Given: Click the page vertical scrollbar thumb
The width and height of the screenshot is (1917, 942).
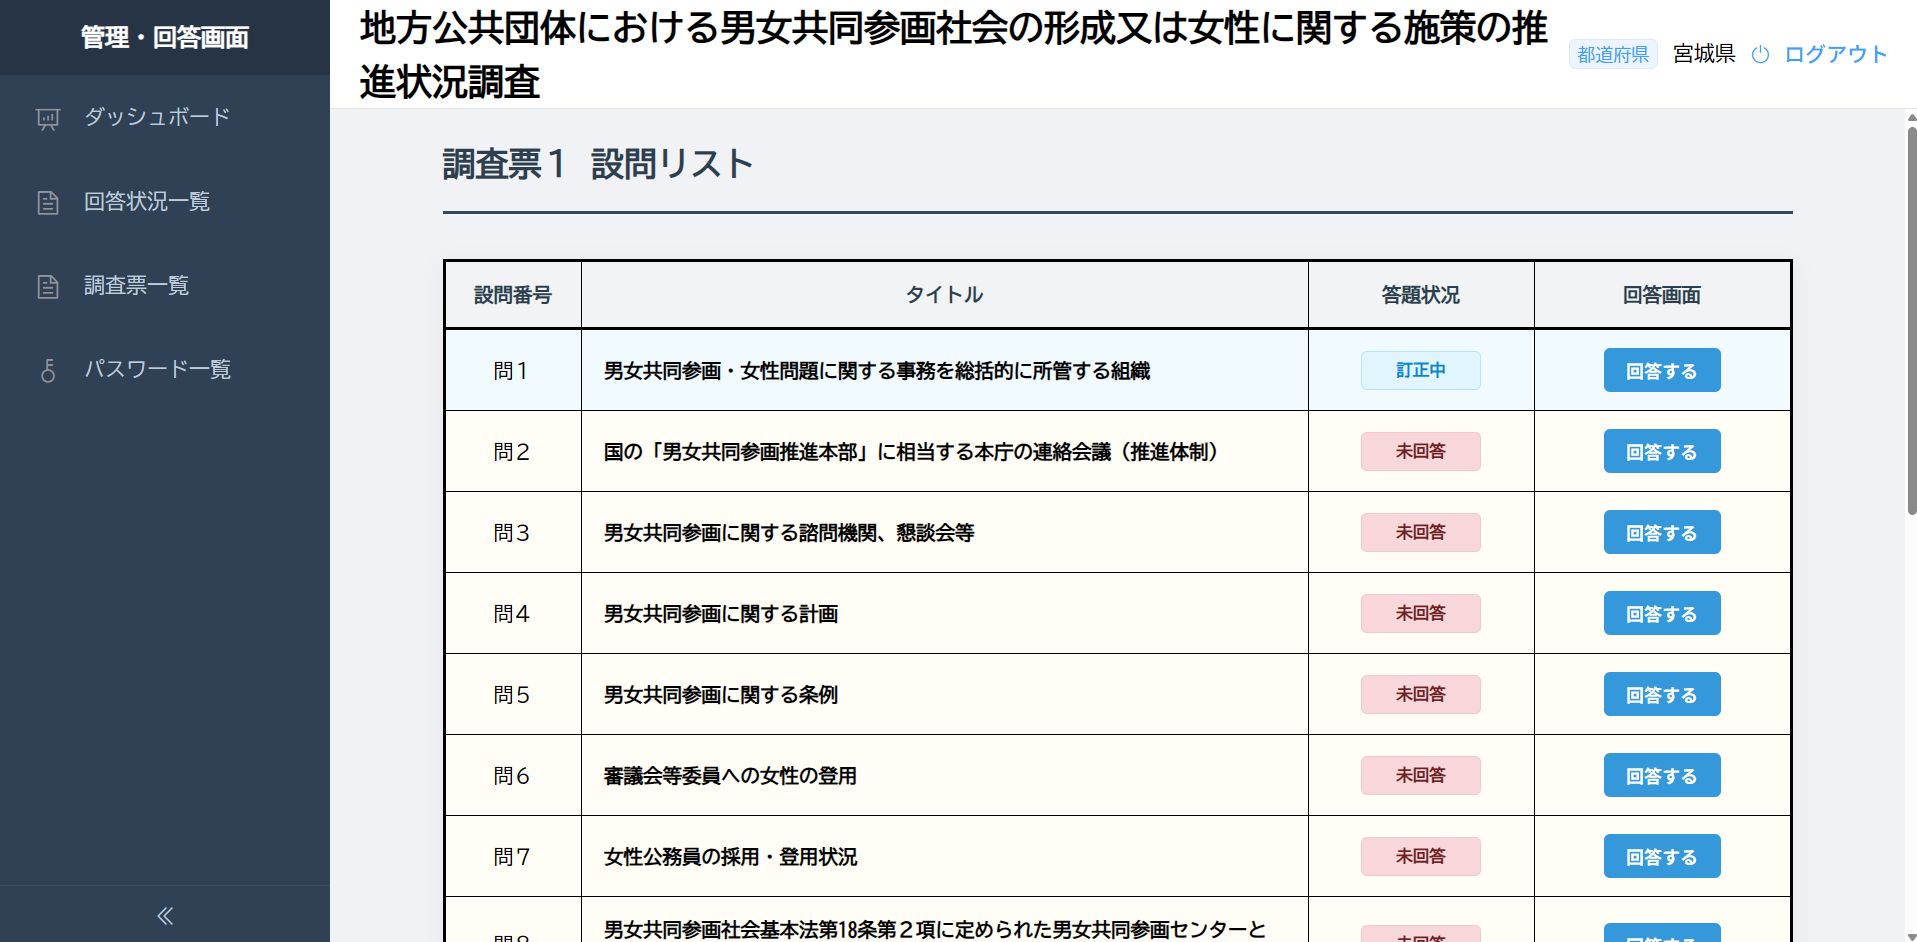Looking at the screenshot, I should pyautogui.click(x=1911, y=320).
